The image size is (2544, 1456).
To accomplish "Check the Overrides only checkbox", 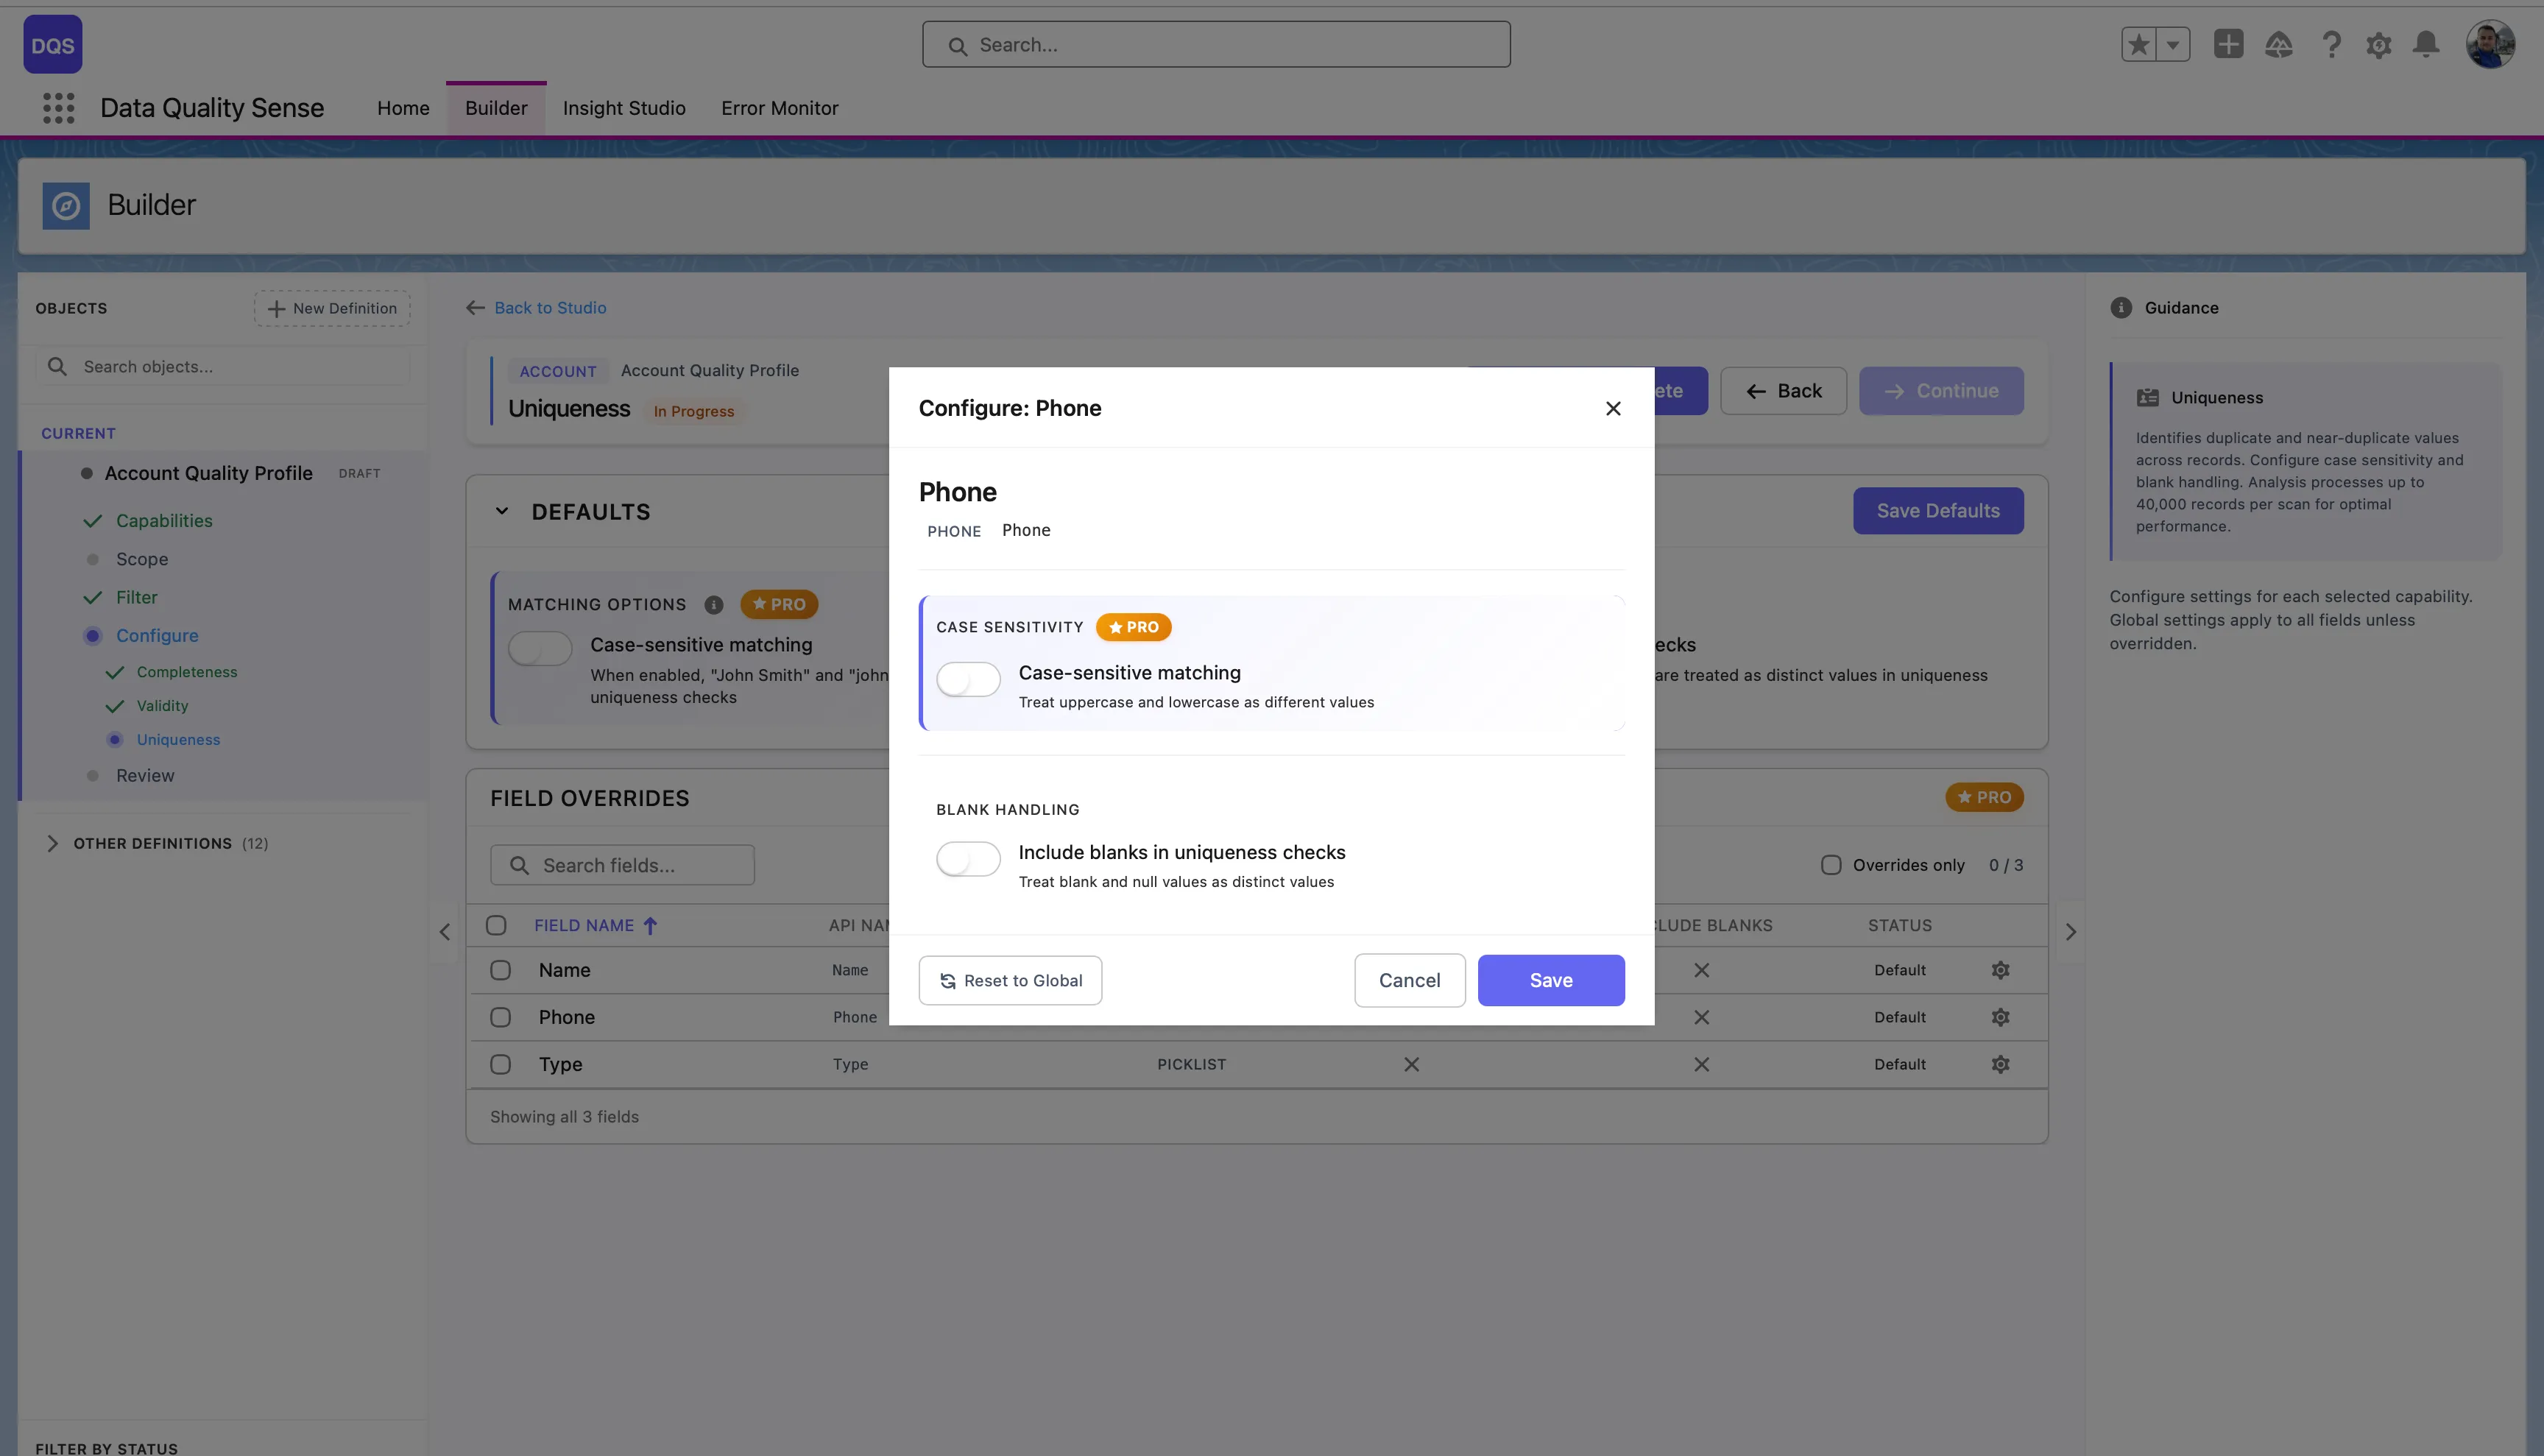I will click(1832, 864).
